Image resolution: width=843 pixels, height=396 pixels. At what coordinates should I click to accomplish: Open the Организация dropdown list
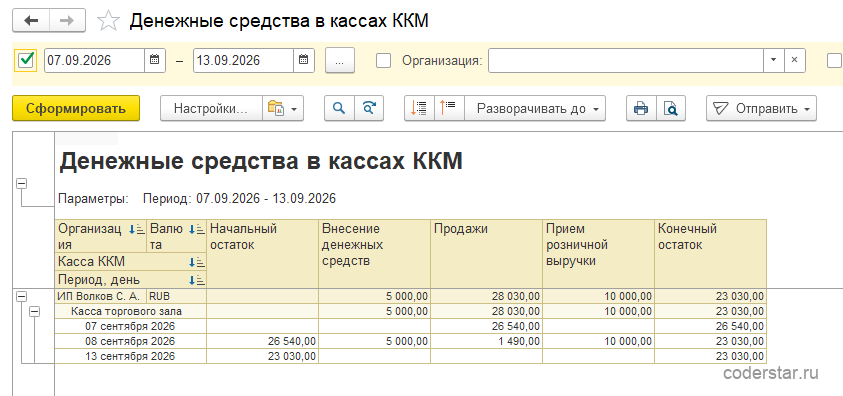(x=774, y=60)
